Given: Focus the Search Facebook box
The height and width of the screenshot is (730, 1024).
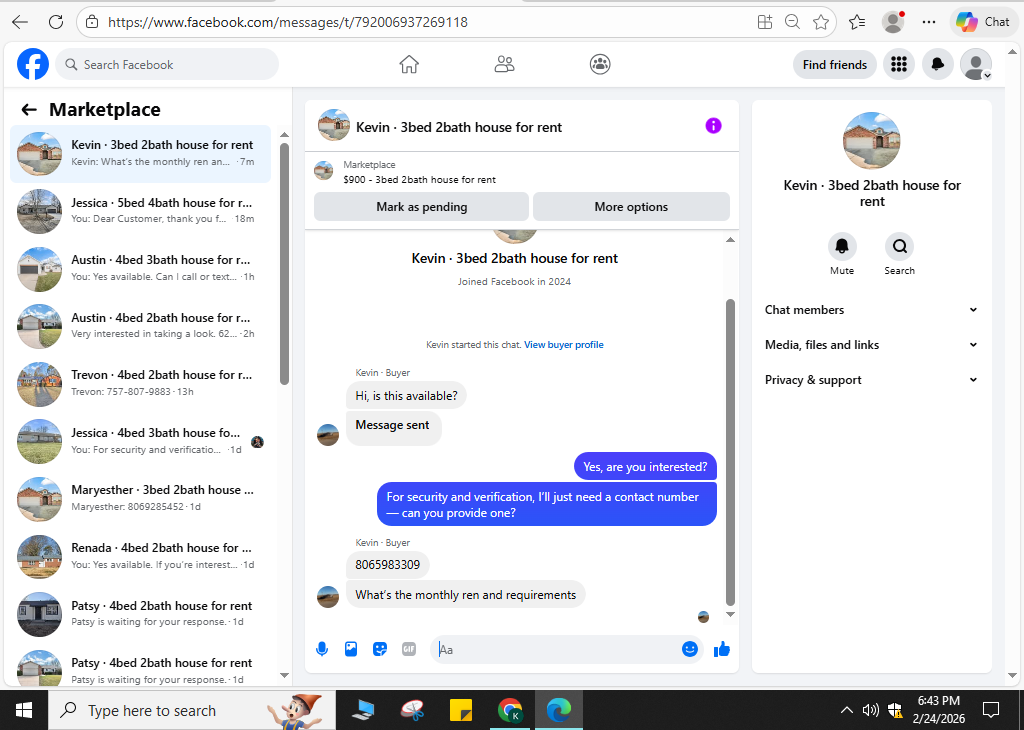Looking at the screenshot, I should [167, 65].
